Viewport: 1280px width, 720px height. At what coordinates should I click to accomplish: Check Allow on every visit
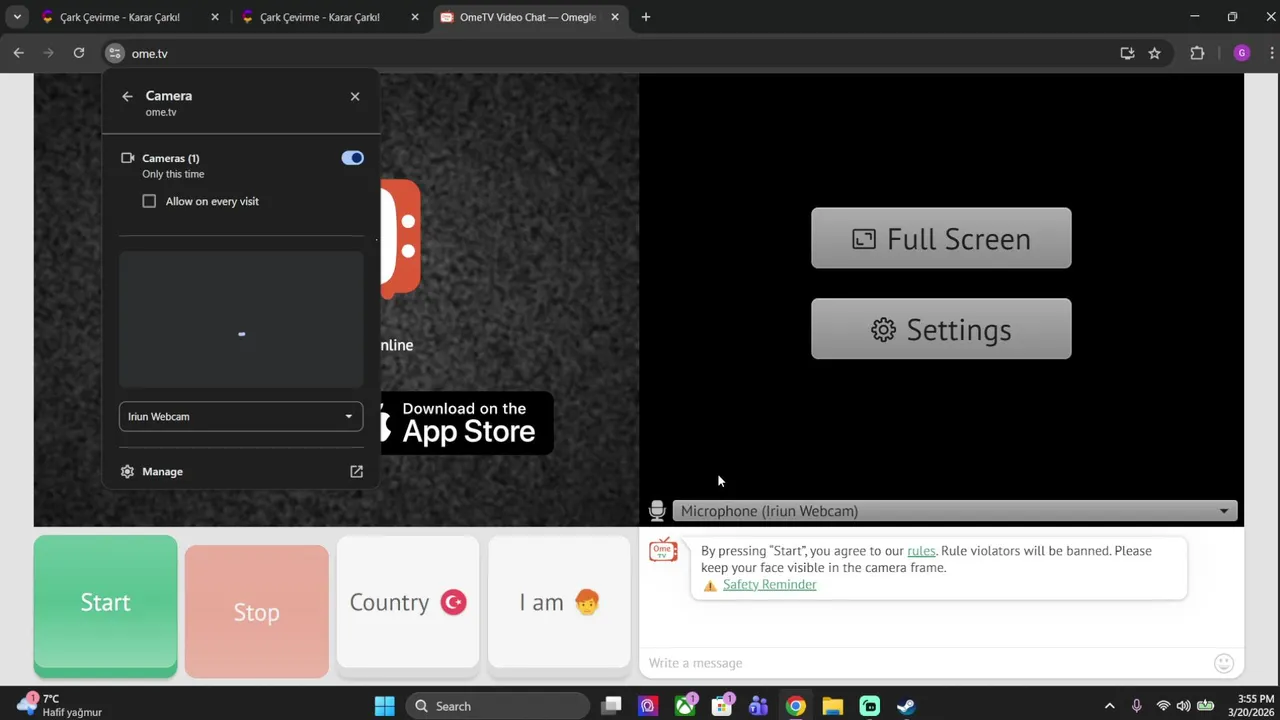pyautogui.click(x=149, y=201)
